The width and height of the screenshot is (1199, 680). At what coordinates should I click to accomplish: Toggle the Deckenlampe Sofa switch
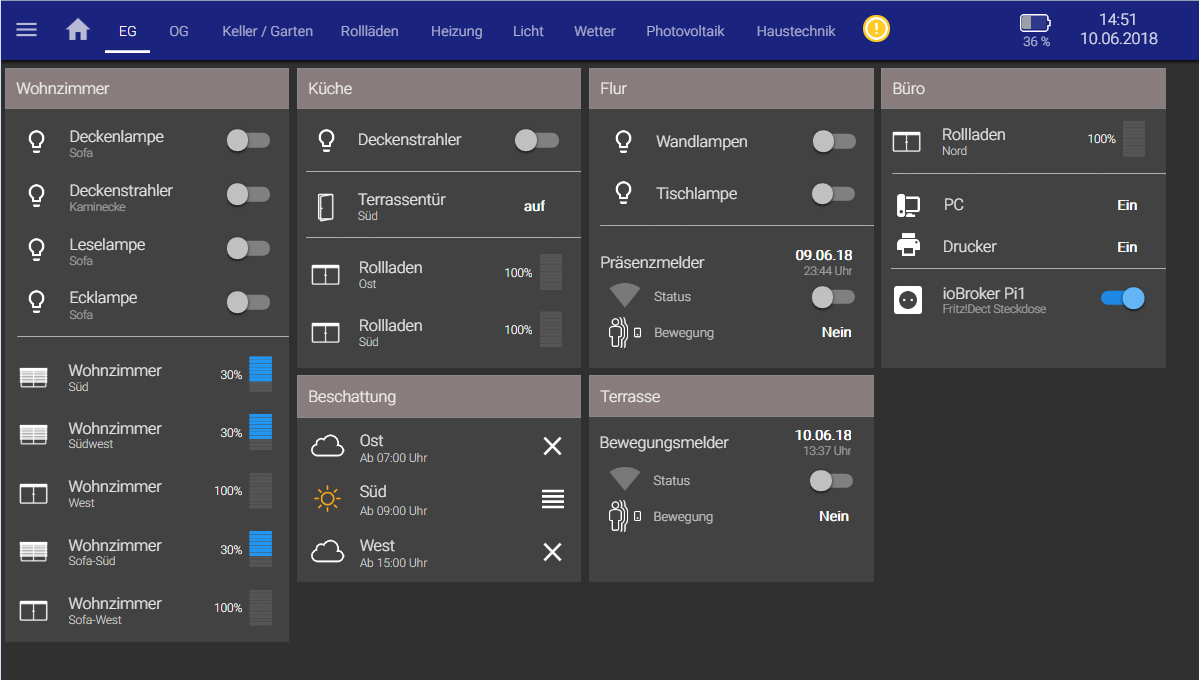coord(249,140)
